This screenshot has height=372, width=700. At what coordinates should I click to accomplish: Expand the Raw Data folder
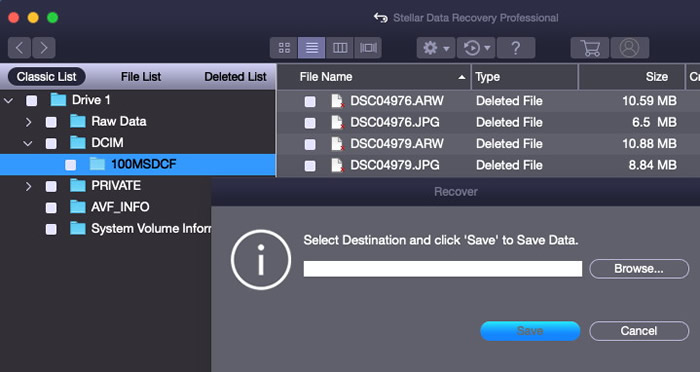(x=28, y=122)
